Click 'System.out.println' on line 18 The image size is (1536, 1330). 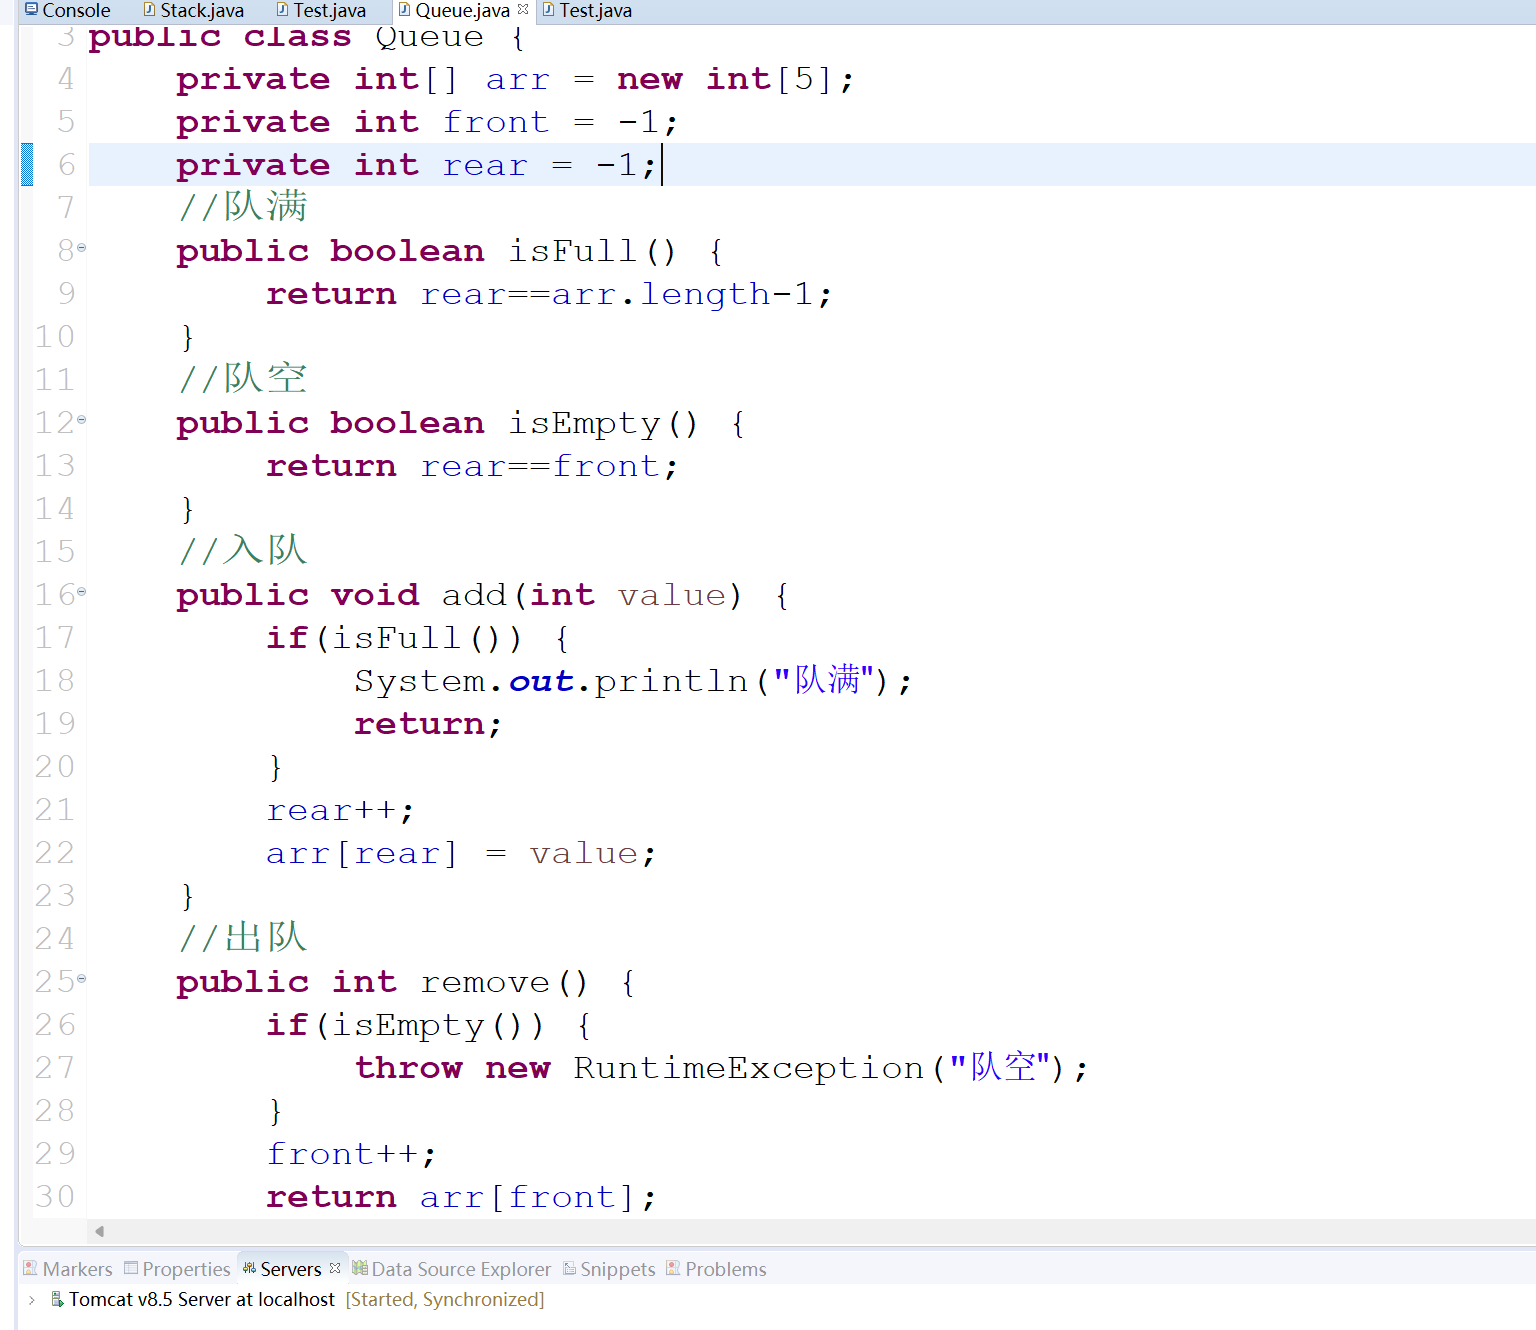(x=551, y=681)
